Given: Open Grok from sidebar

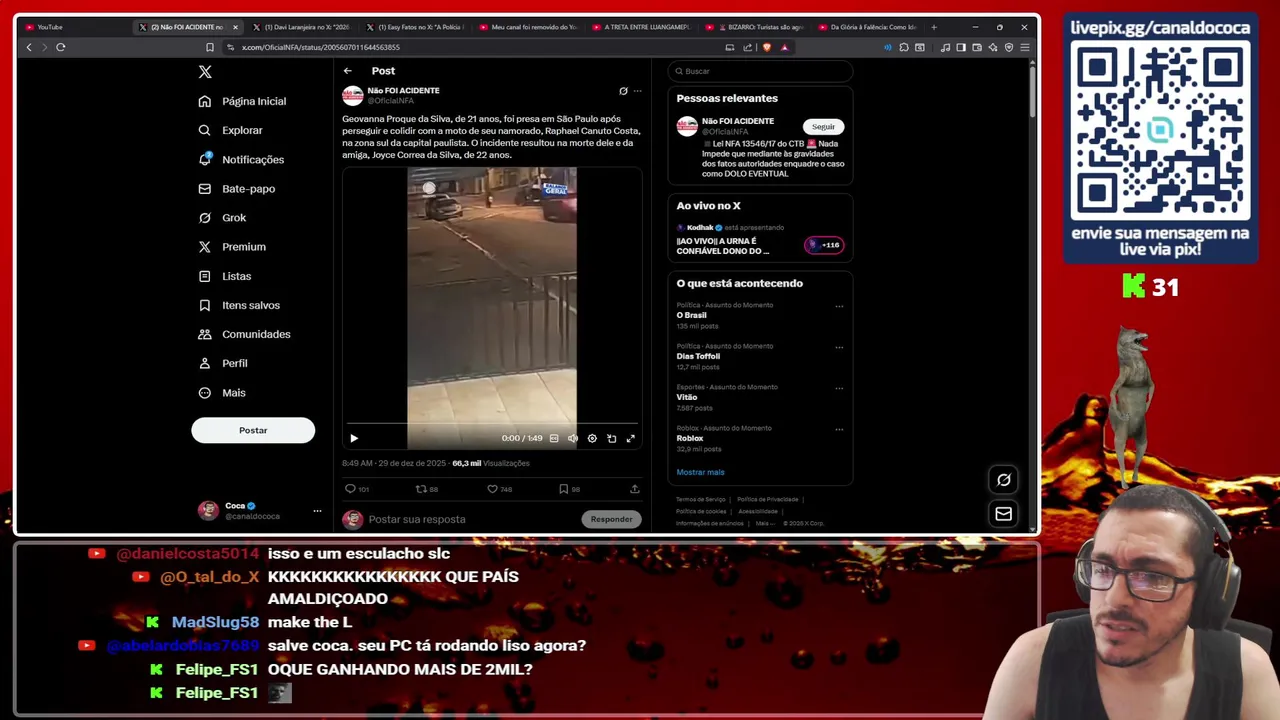Looking at the screenshot, I should pos(222,217).
